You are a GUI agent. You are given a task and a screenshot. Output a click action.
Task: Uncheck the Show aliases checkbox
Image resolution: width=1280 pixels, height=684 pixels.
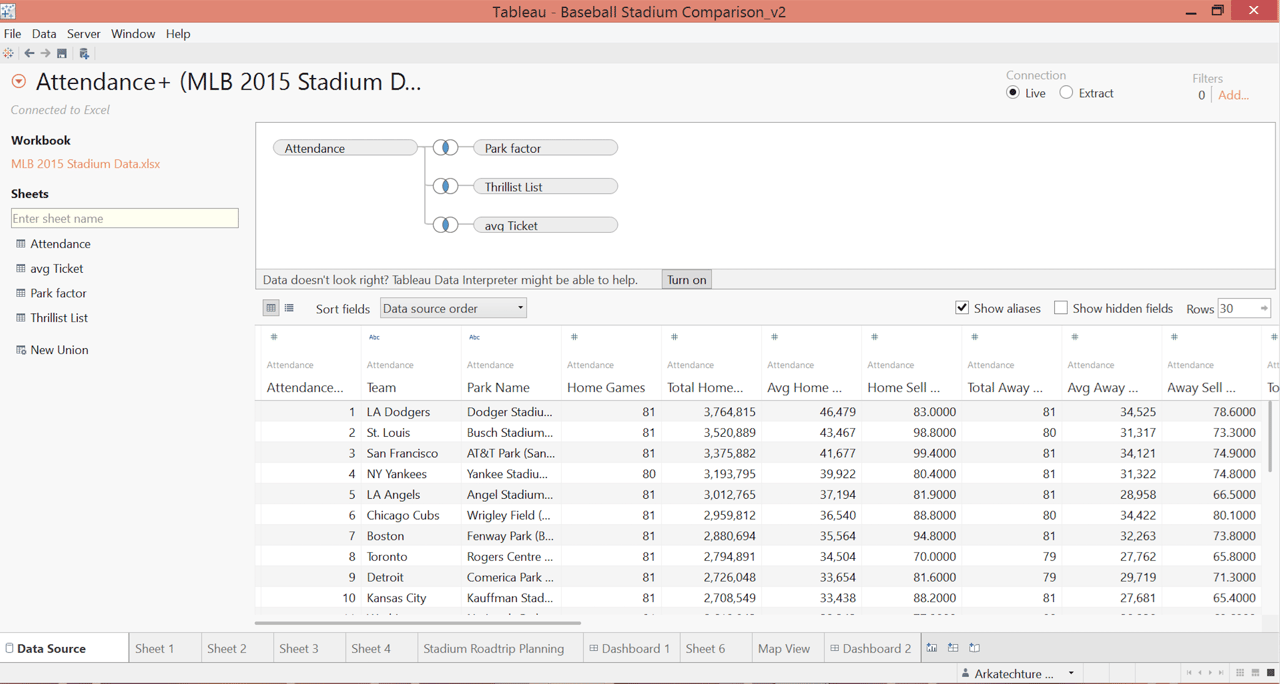[962, 308]
